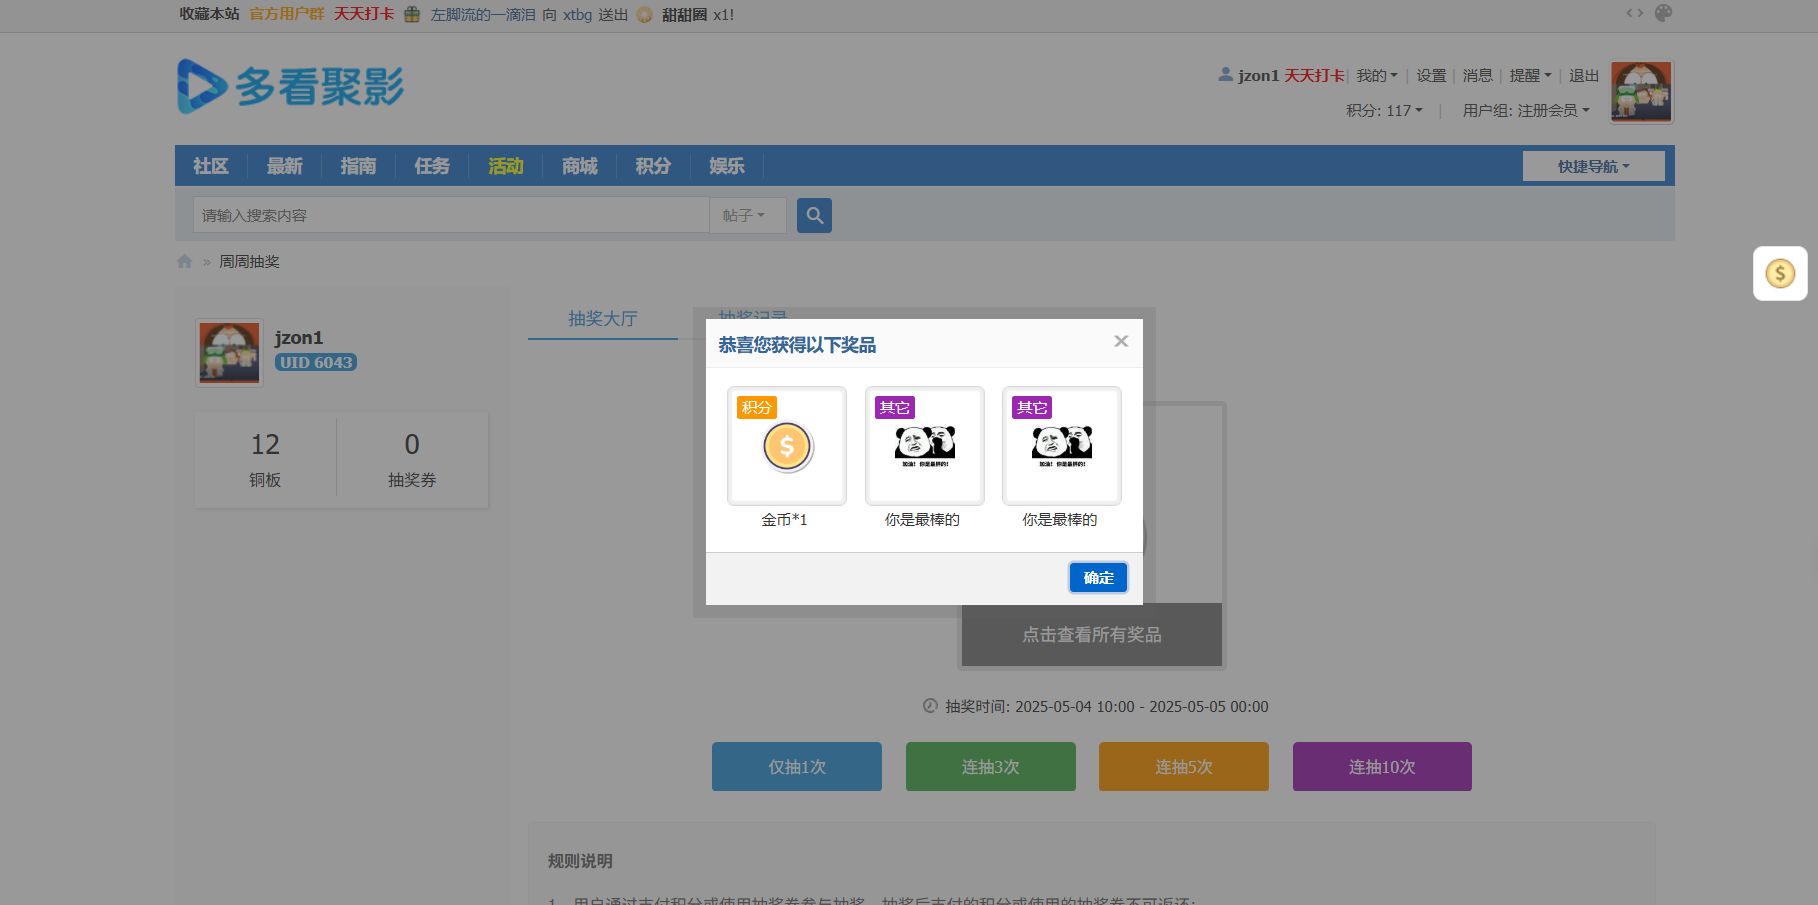Open the 帖子 search type dropdown
1818x905 pixels.
746,215
